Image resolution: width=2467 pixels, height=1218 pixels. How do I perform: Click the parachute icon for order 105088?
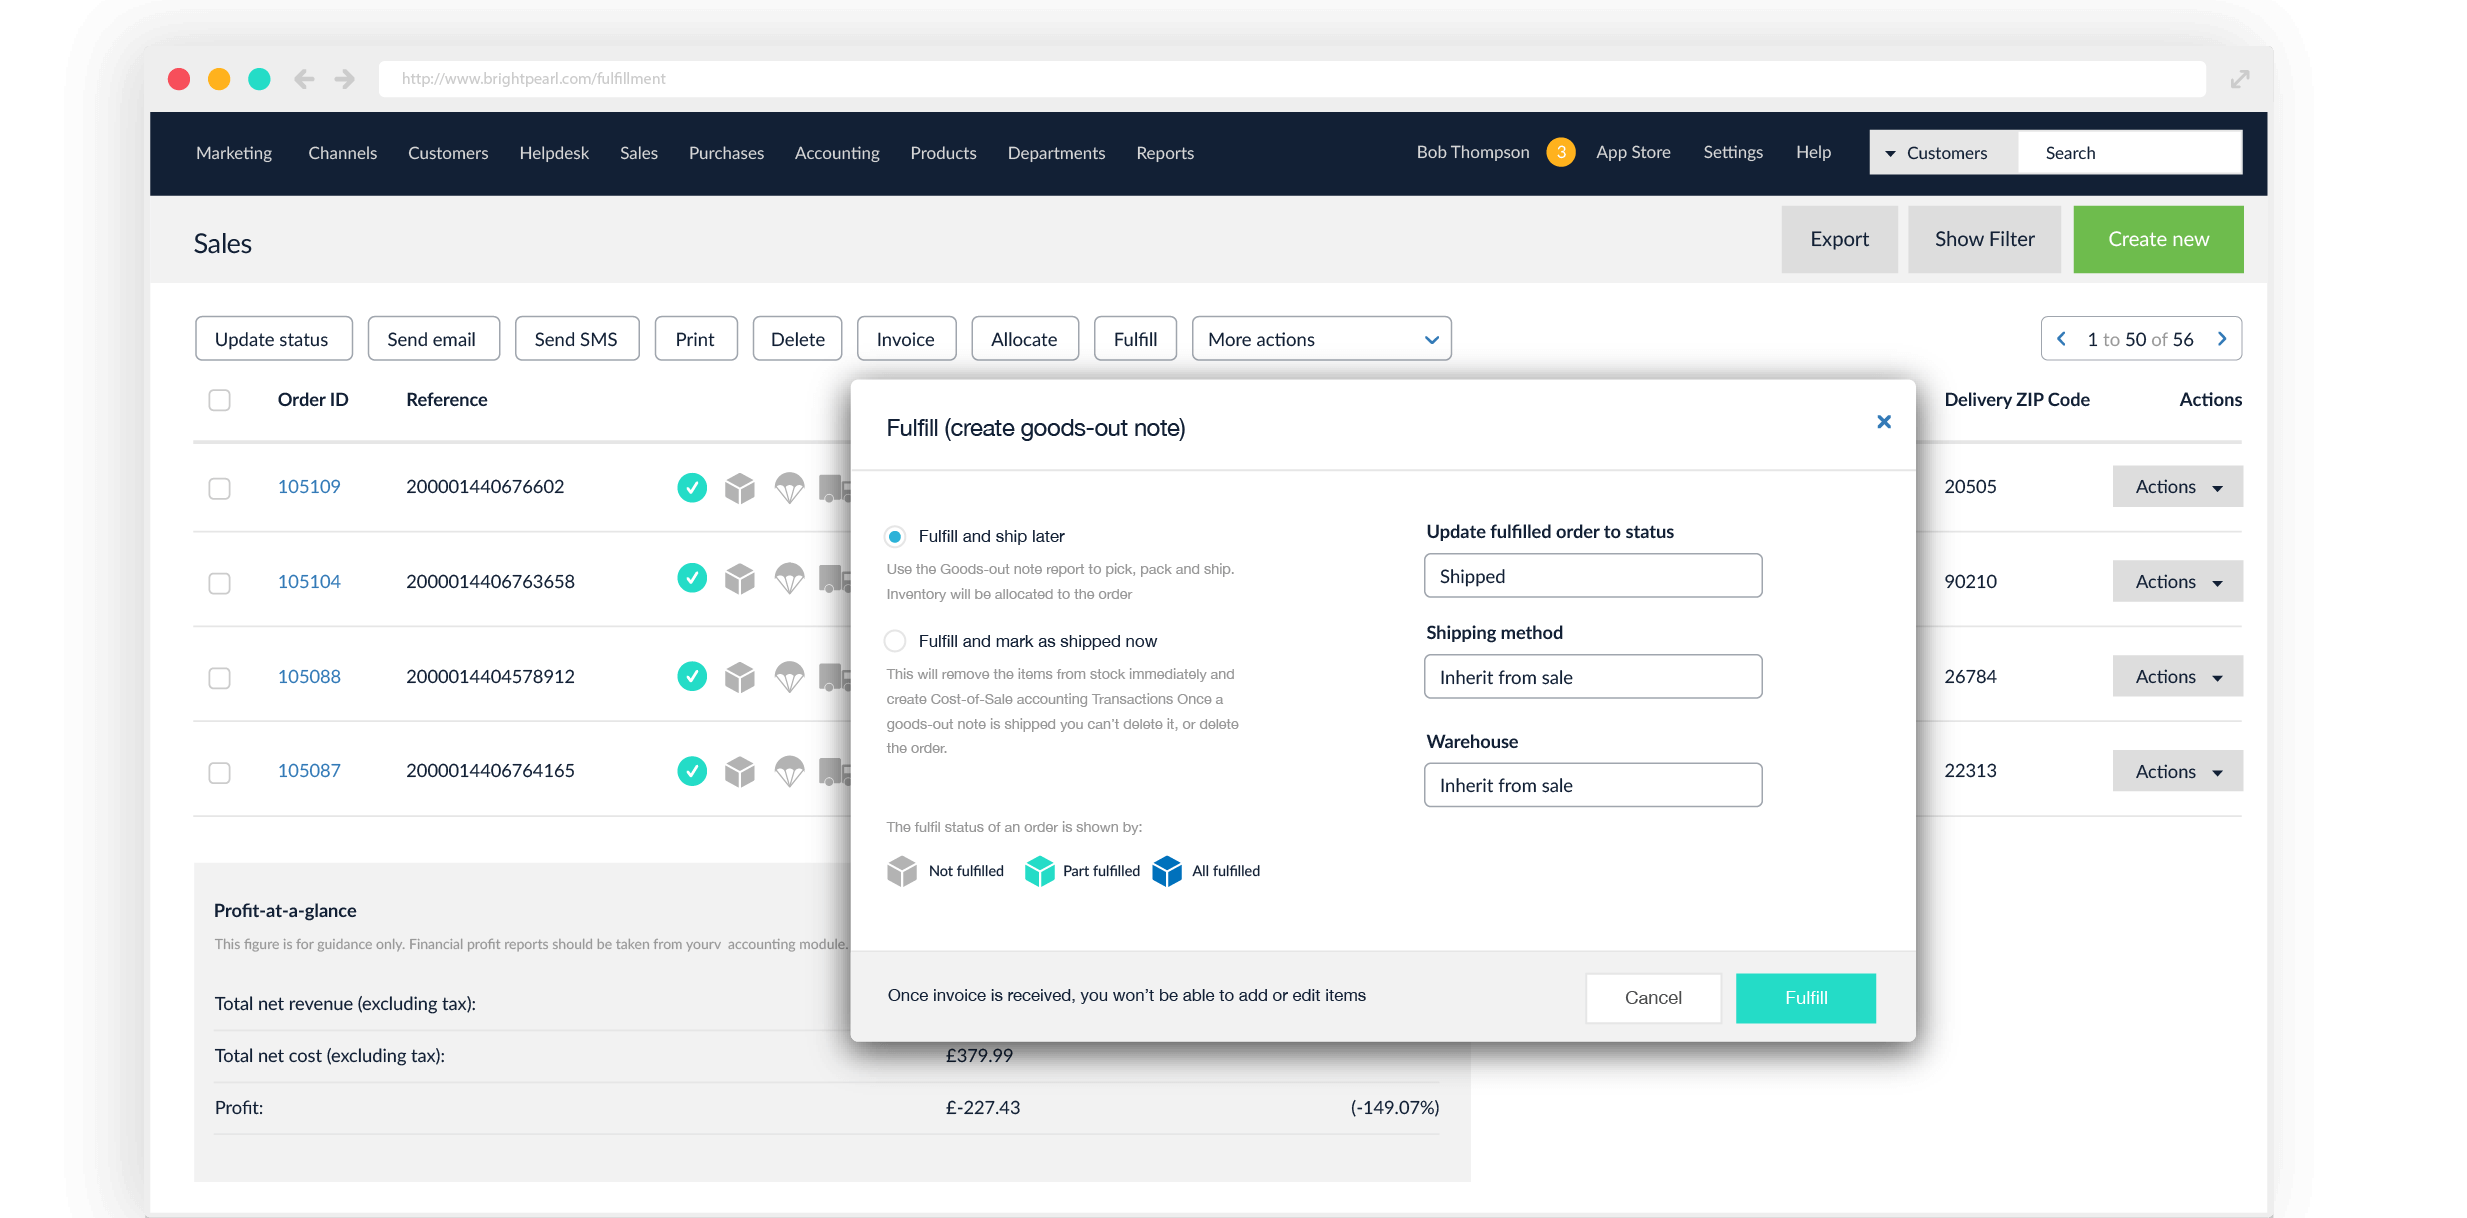coord(789,676)
